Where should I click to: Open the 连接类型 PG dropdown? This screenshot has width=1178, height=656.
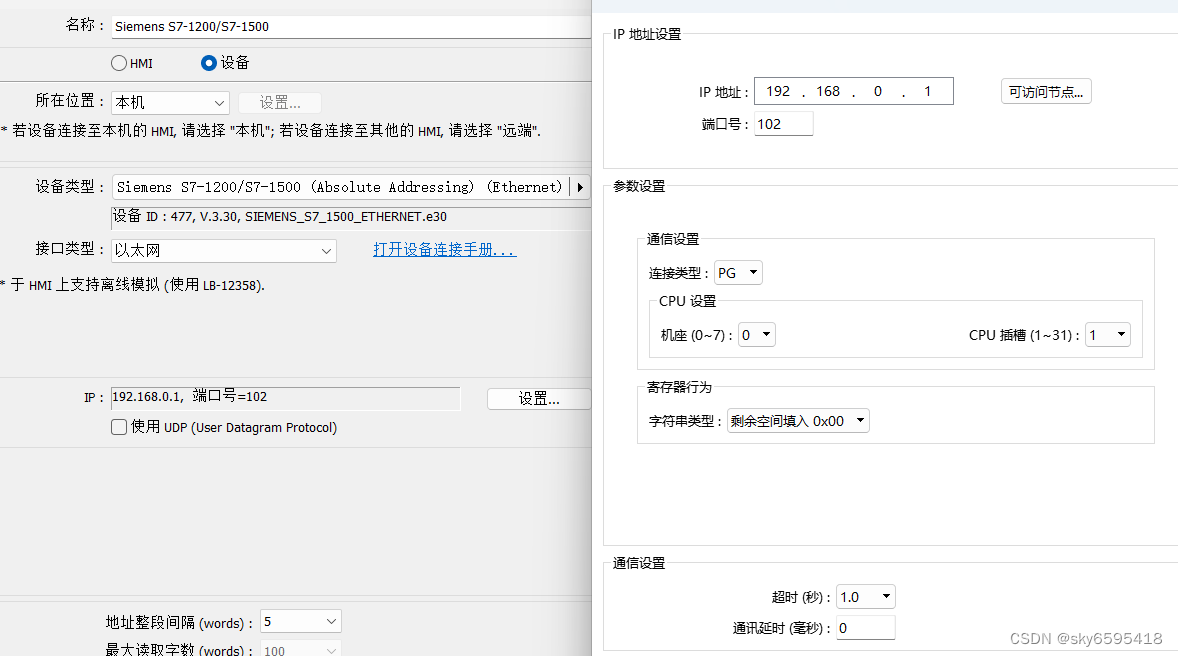point(739,273)
